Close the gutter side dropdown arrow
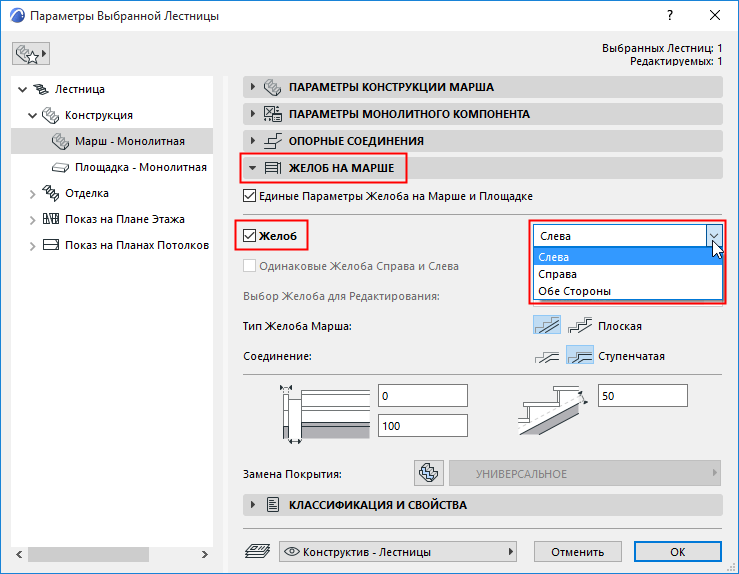This screenshot has height=574, width=739. pyautogui.click(x=714, y=236)
